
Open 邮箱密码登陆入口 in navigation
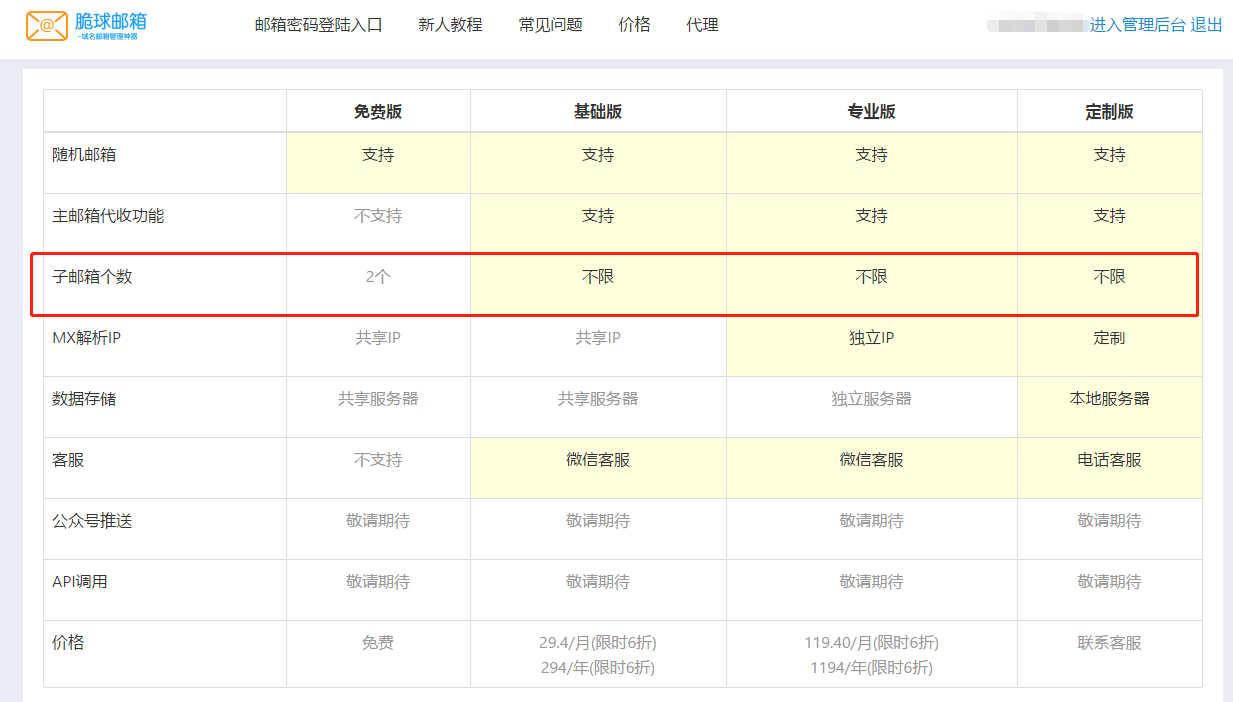tap(318, 25)
